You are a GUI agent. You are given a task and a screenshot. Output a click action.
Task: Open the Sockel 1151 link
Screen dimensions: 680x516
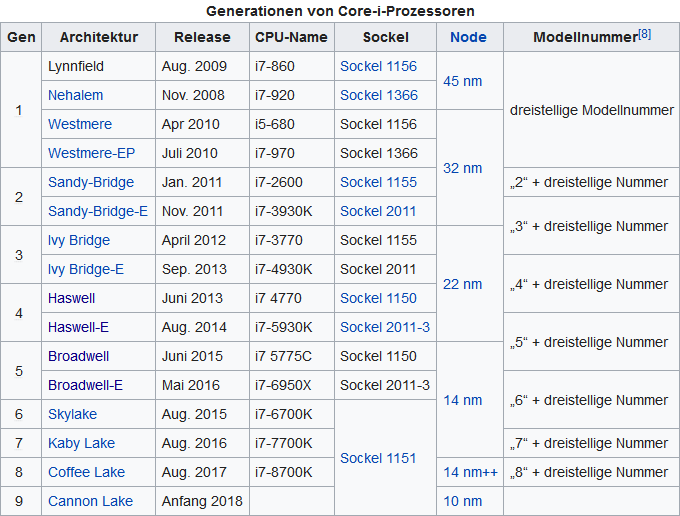click(378, 458)
